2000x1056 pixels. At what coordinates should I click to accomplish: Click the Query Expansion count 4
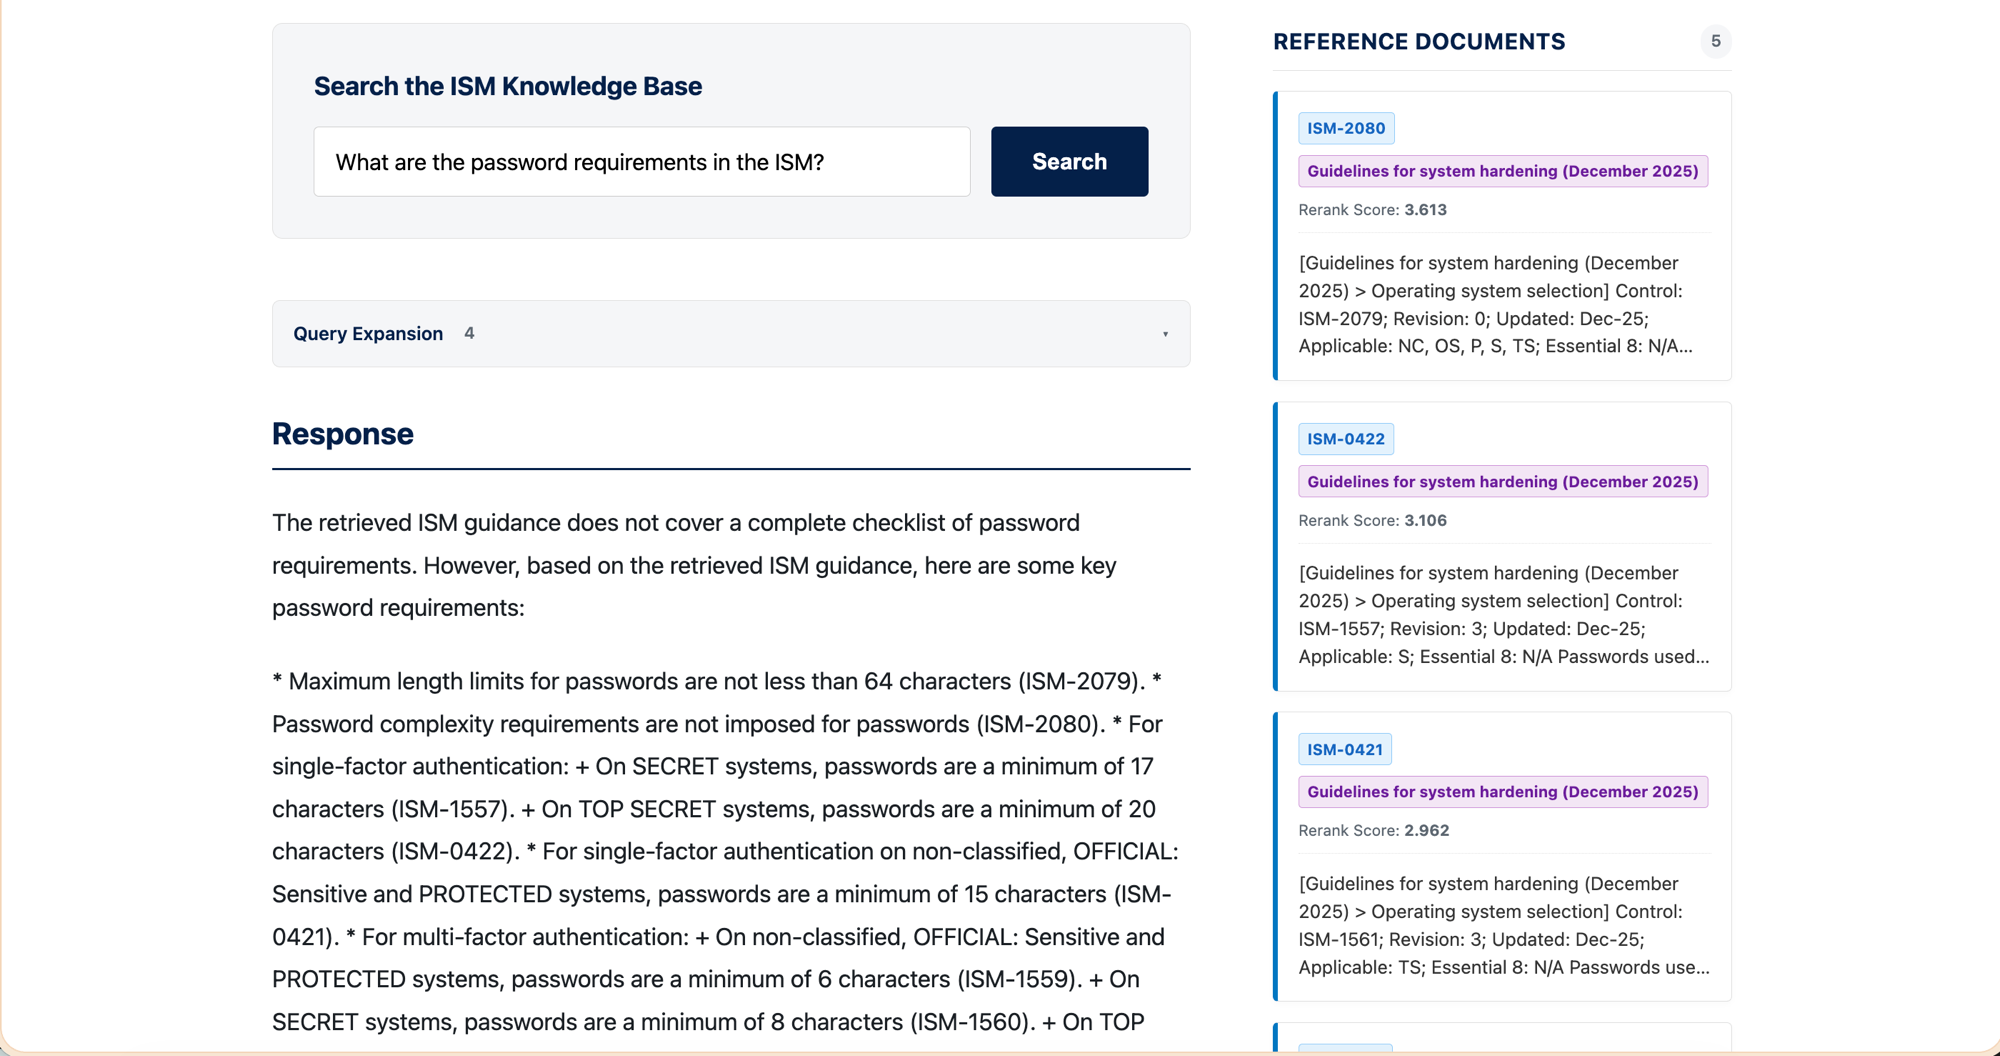[469, 333]
